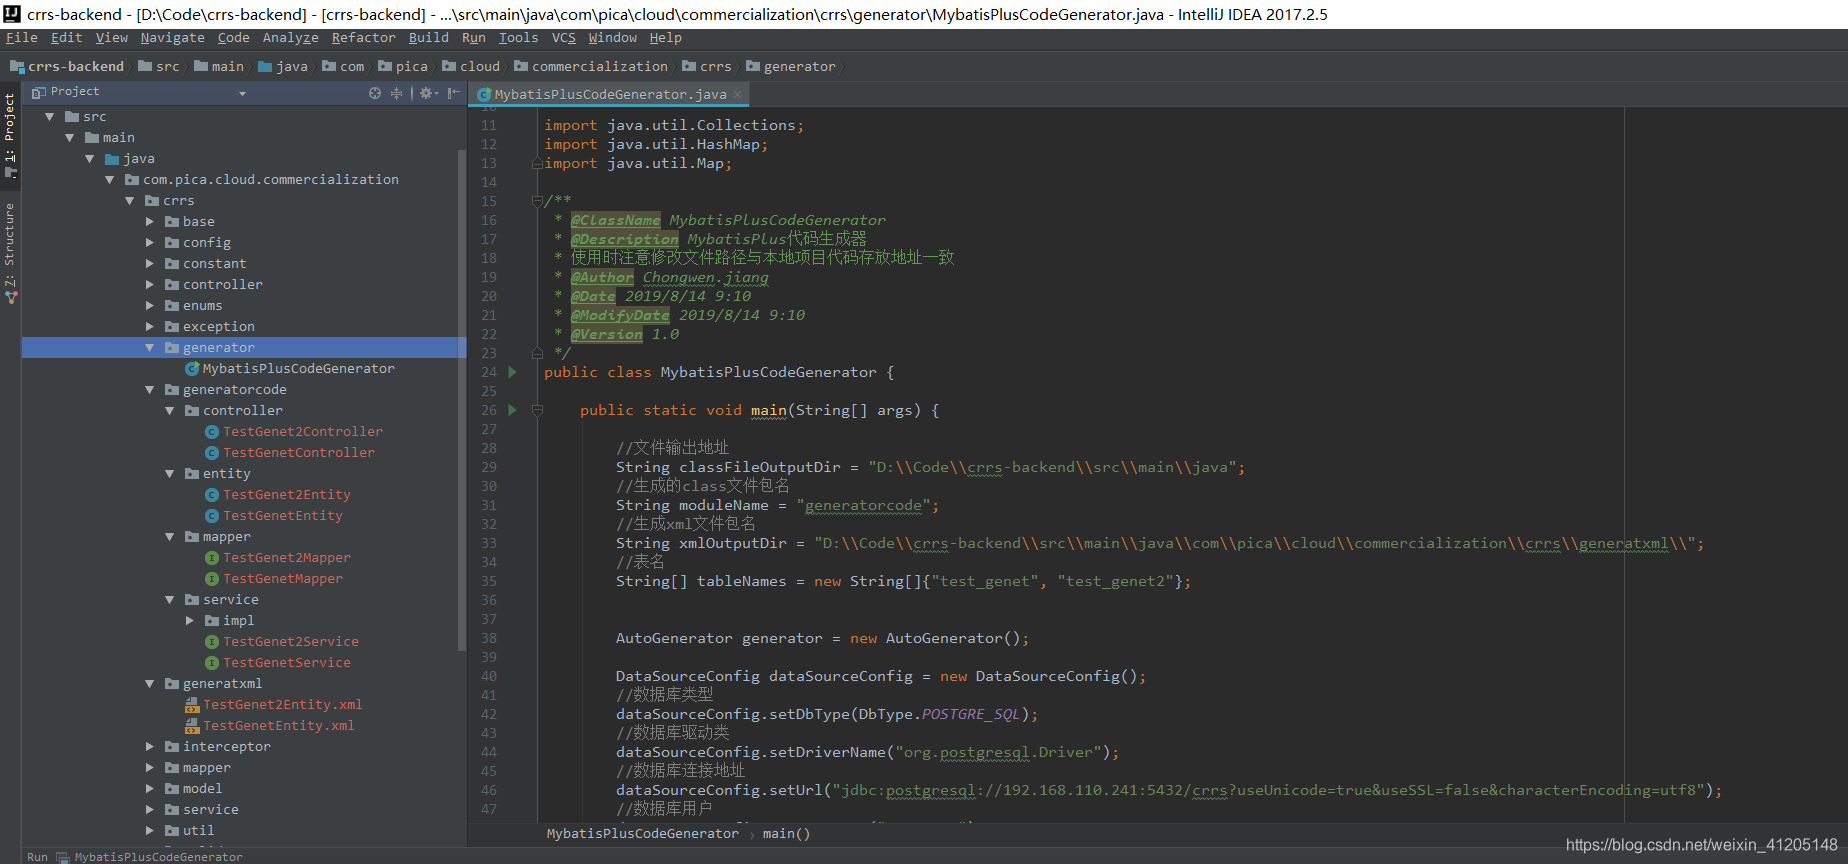
Task: Open the Refactor menu
Action: pos(363,38)
